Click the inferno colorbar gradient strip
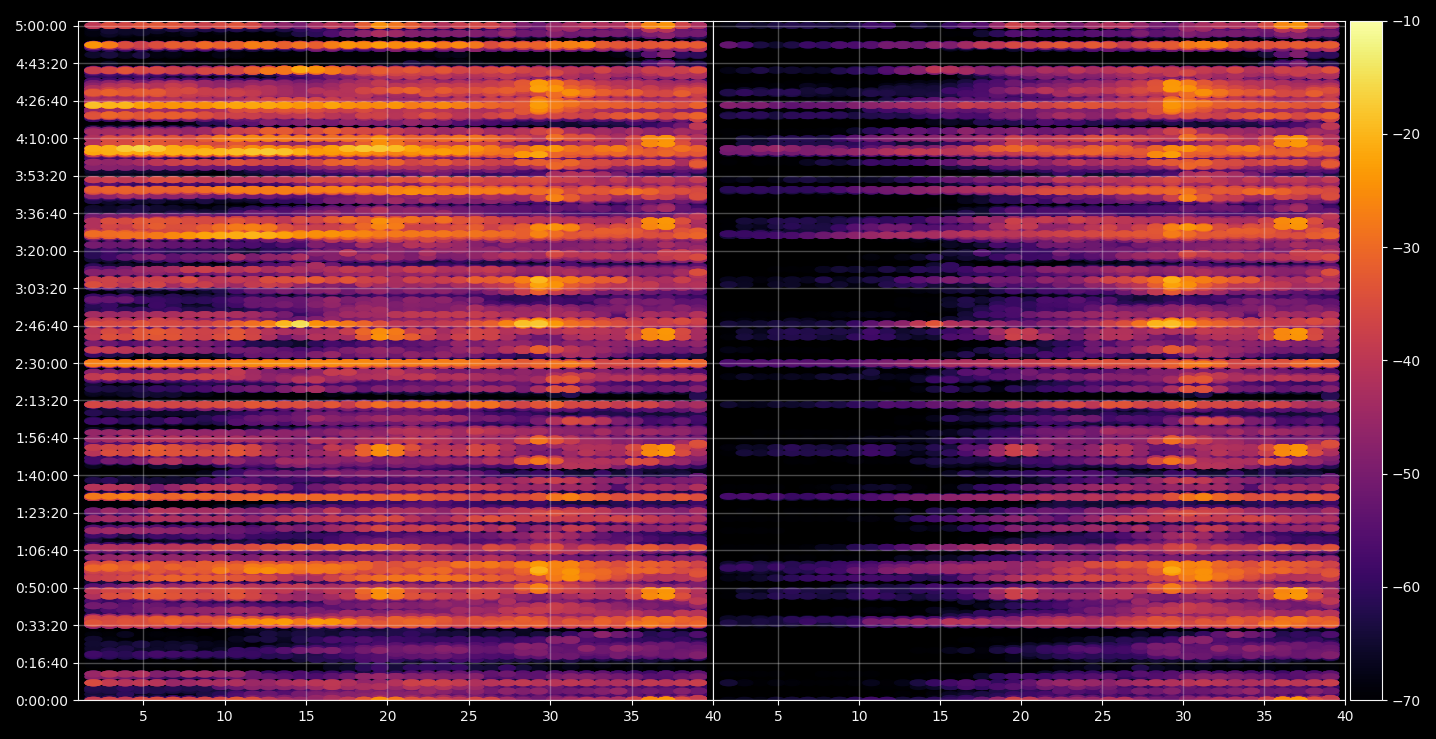Screen dimensions: 1436x739 (1366, 361)
